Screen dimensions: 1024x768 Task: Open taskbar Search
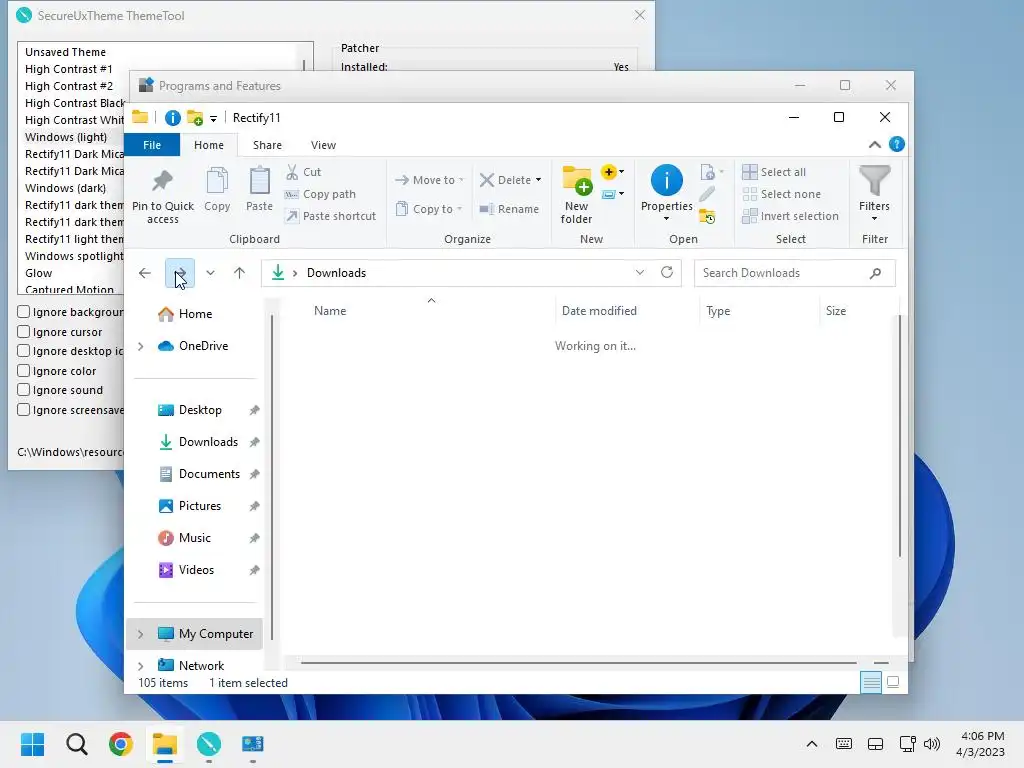point(76,744)
